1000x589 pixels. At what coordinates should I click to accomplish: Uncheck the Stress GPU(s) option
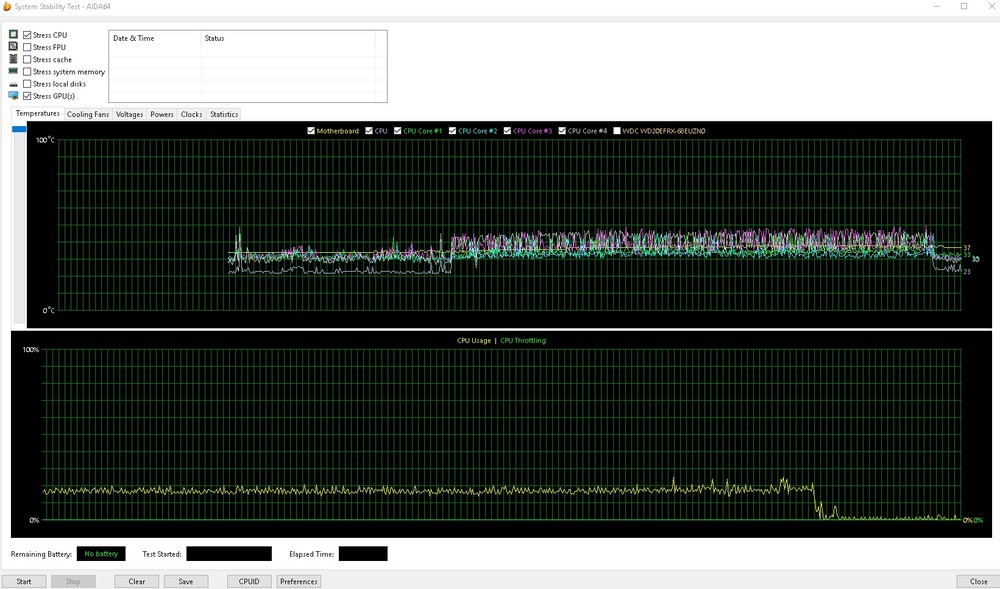[x=27, y=96]
